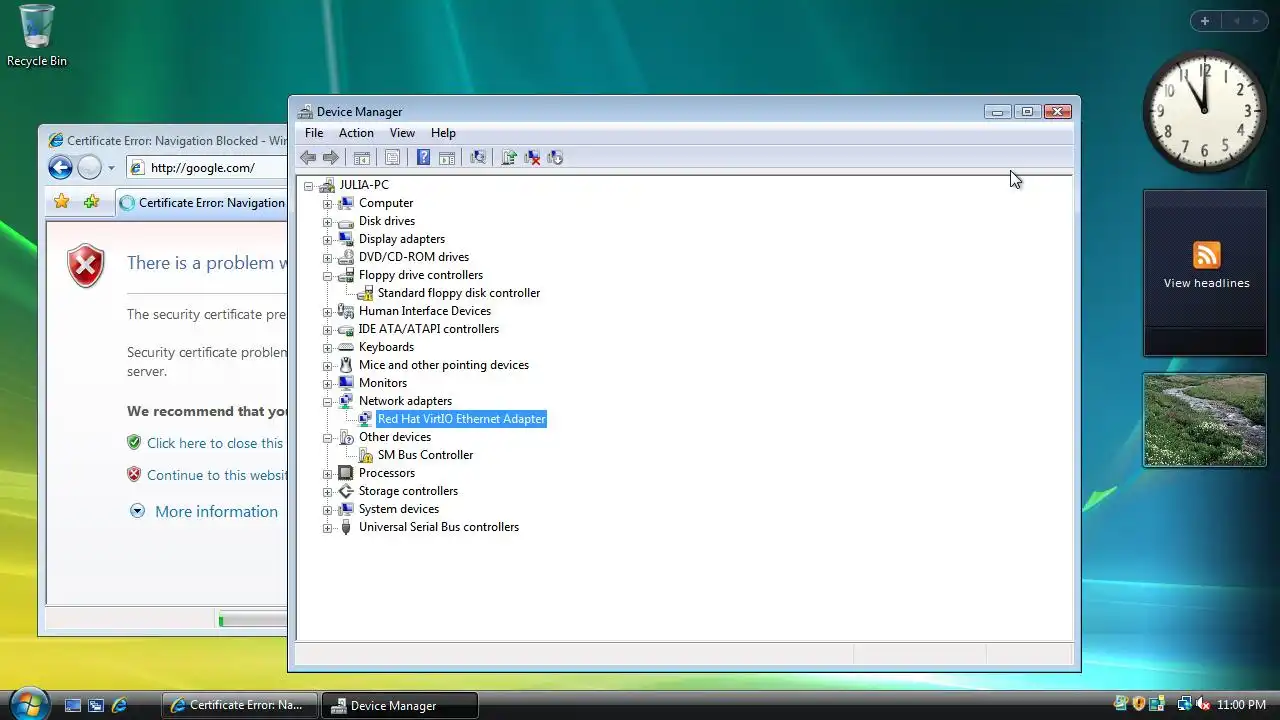Click the JULIA-PC computer icon in tree
The image size is (1280, 720).
coord(327,185)
